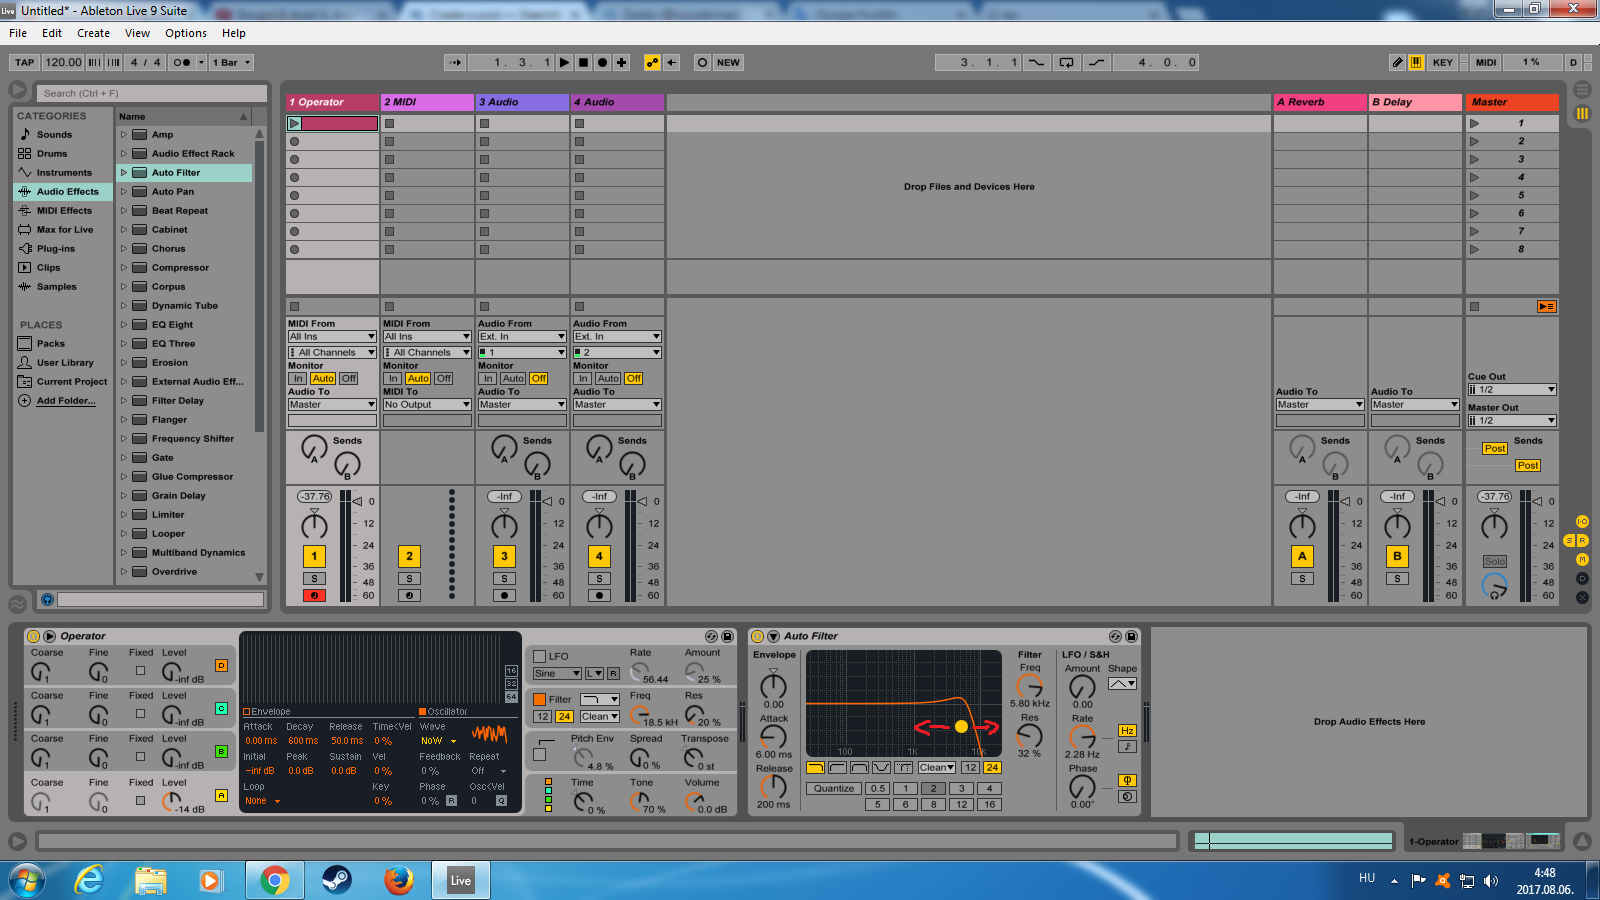
Task: Open Firefox from the taskbar
Action: pos(398,880)
